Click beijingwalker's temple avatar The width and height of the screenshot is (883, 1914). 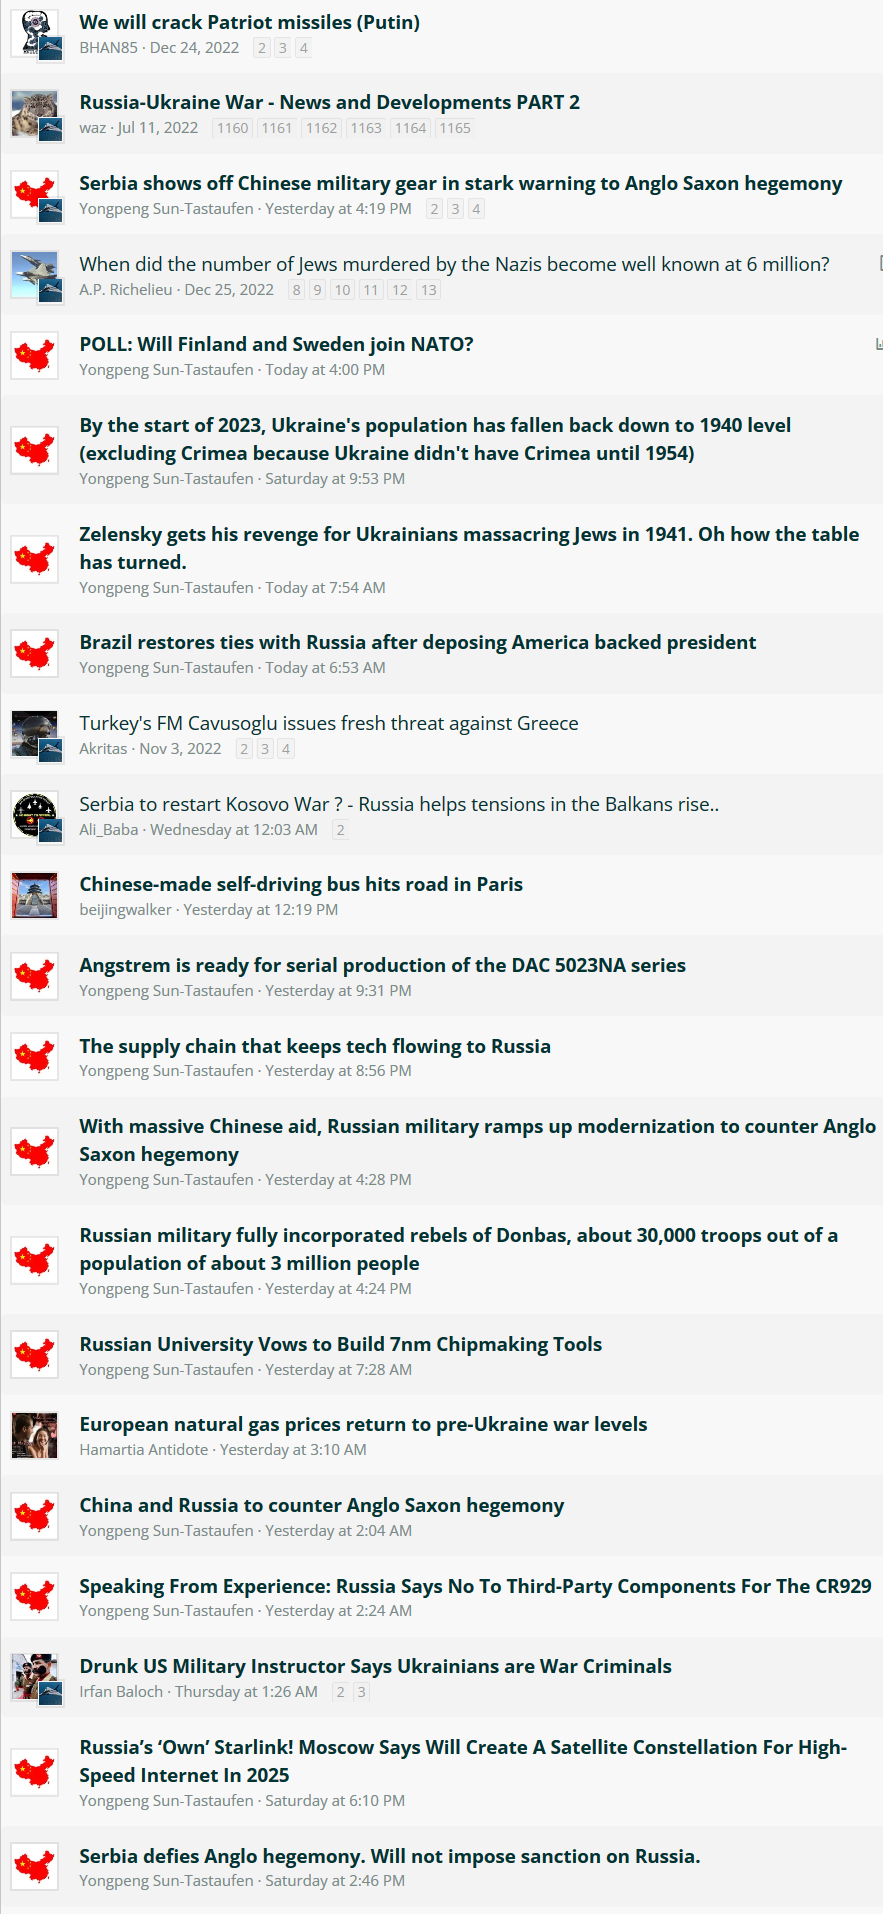click(35, 895)
